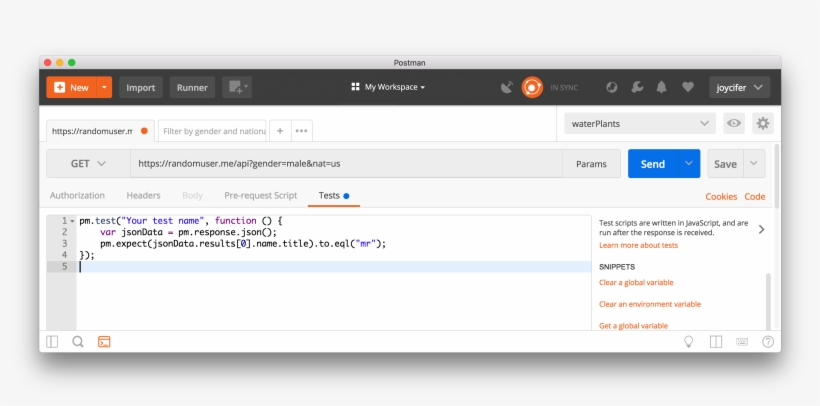Open the Send button dropdown arrow
Screen dimensions: 820x406
[x=689, y=164]
